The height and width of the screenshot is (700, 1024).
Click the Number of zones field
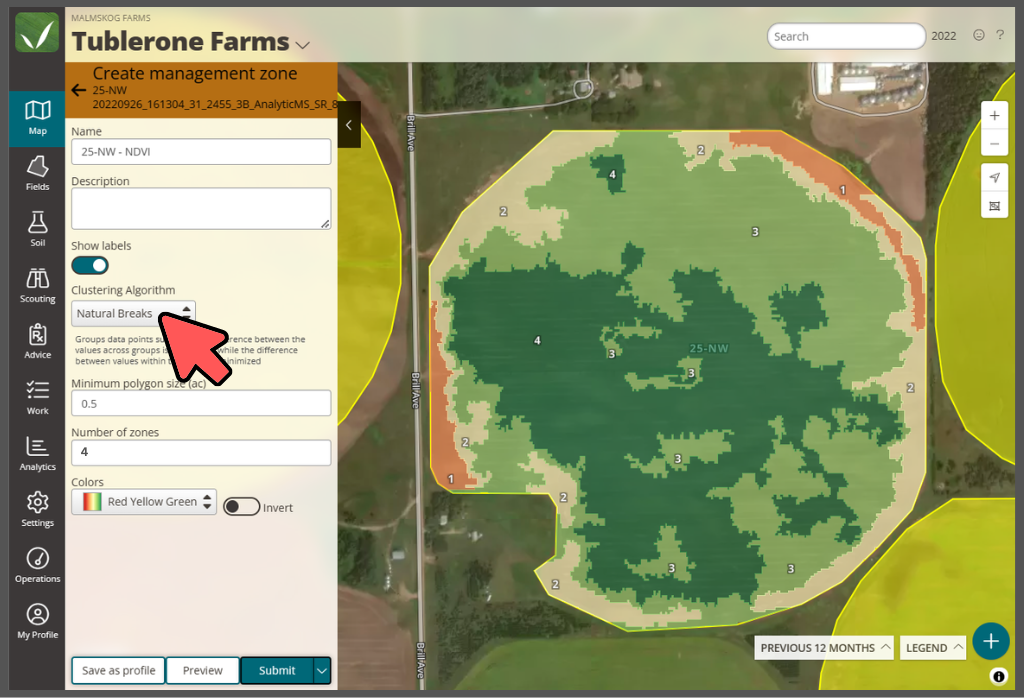click(x=201, y=453)
